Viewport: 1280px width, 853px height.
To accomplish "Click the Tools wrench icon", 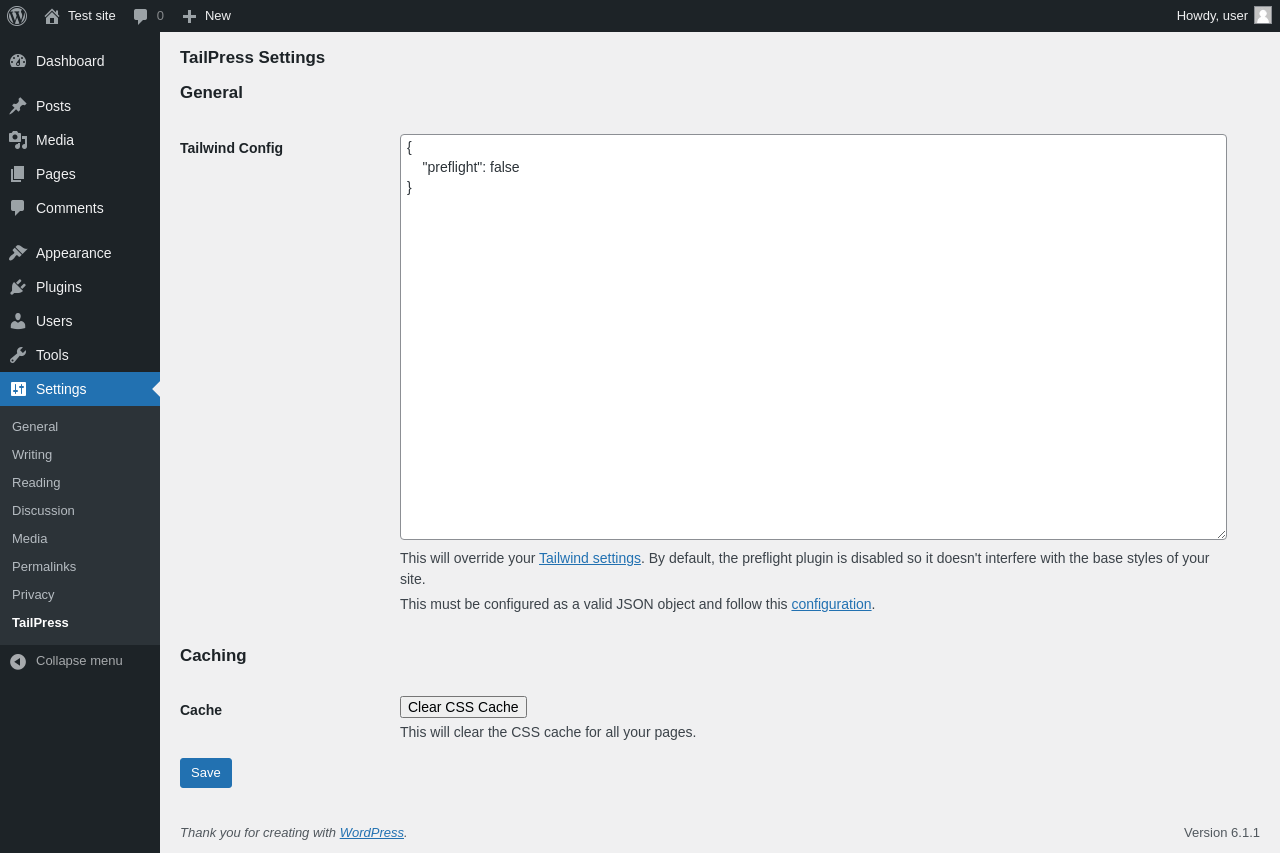I will (18, 355).
